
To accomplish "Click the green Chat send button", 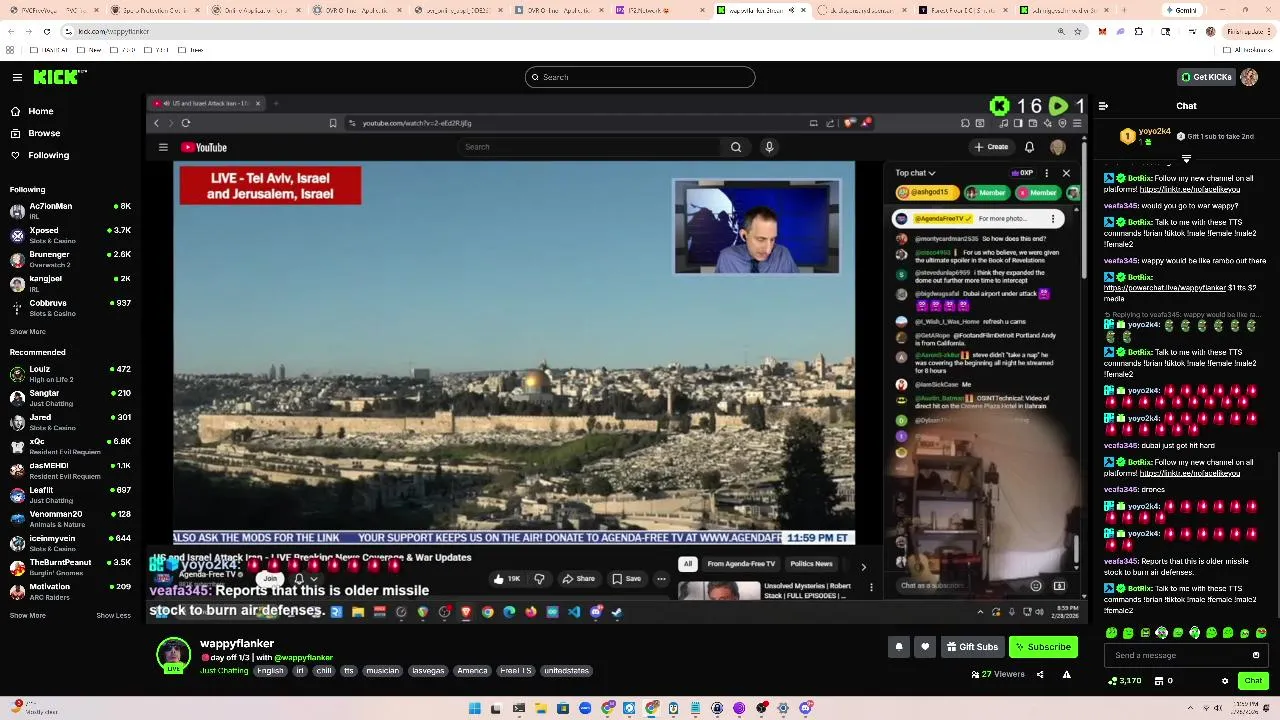I will (1253, 681).
